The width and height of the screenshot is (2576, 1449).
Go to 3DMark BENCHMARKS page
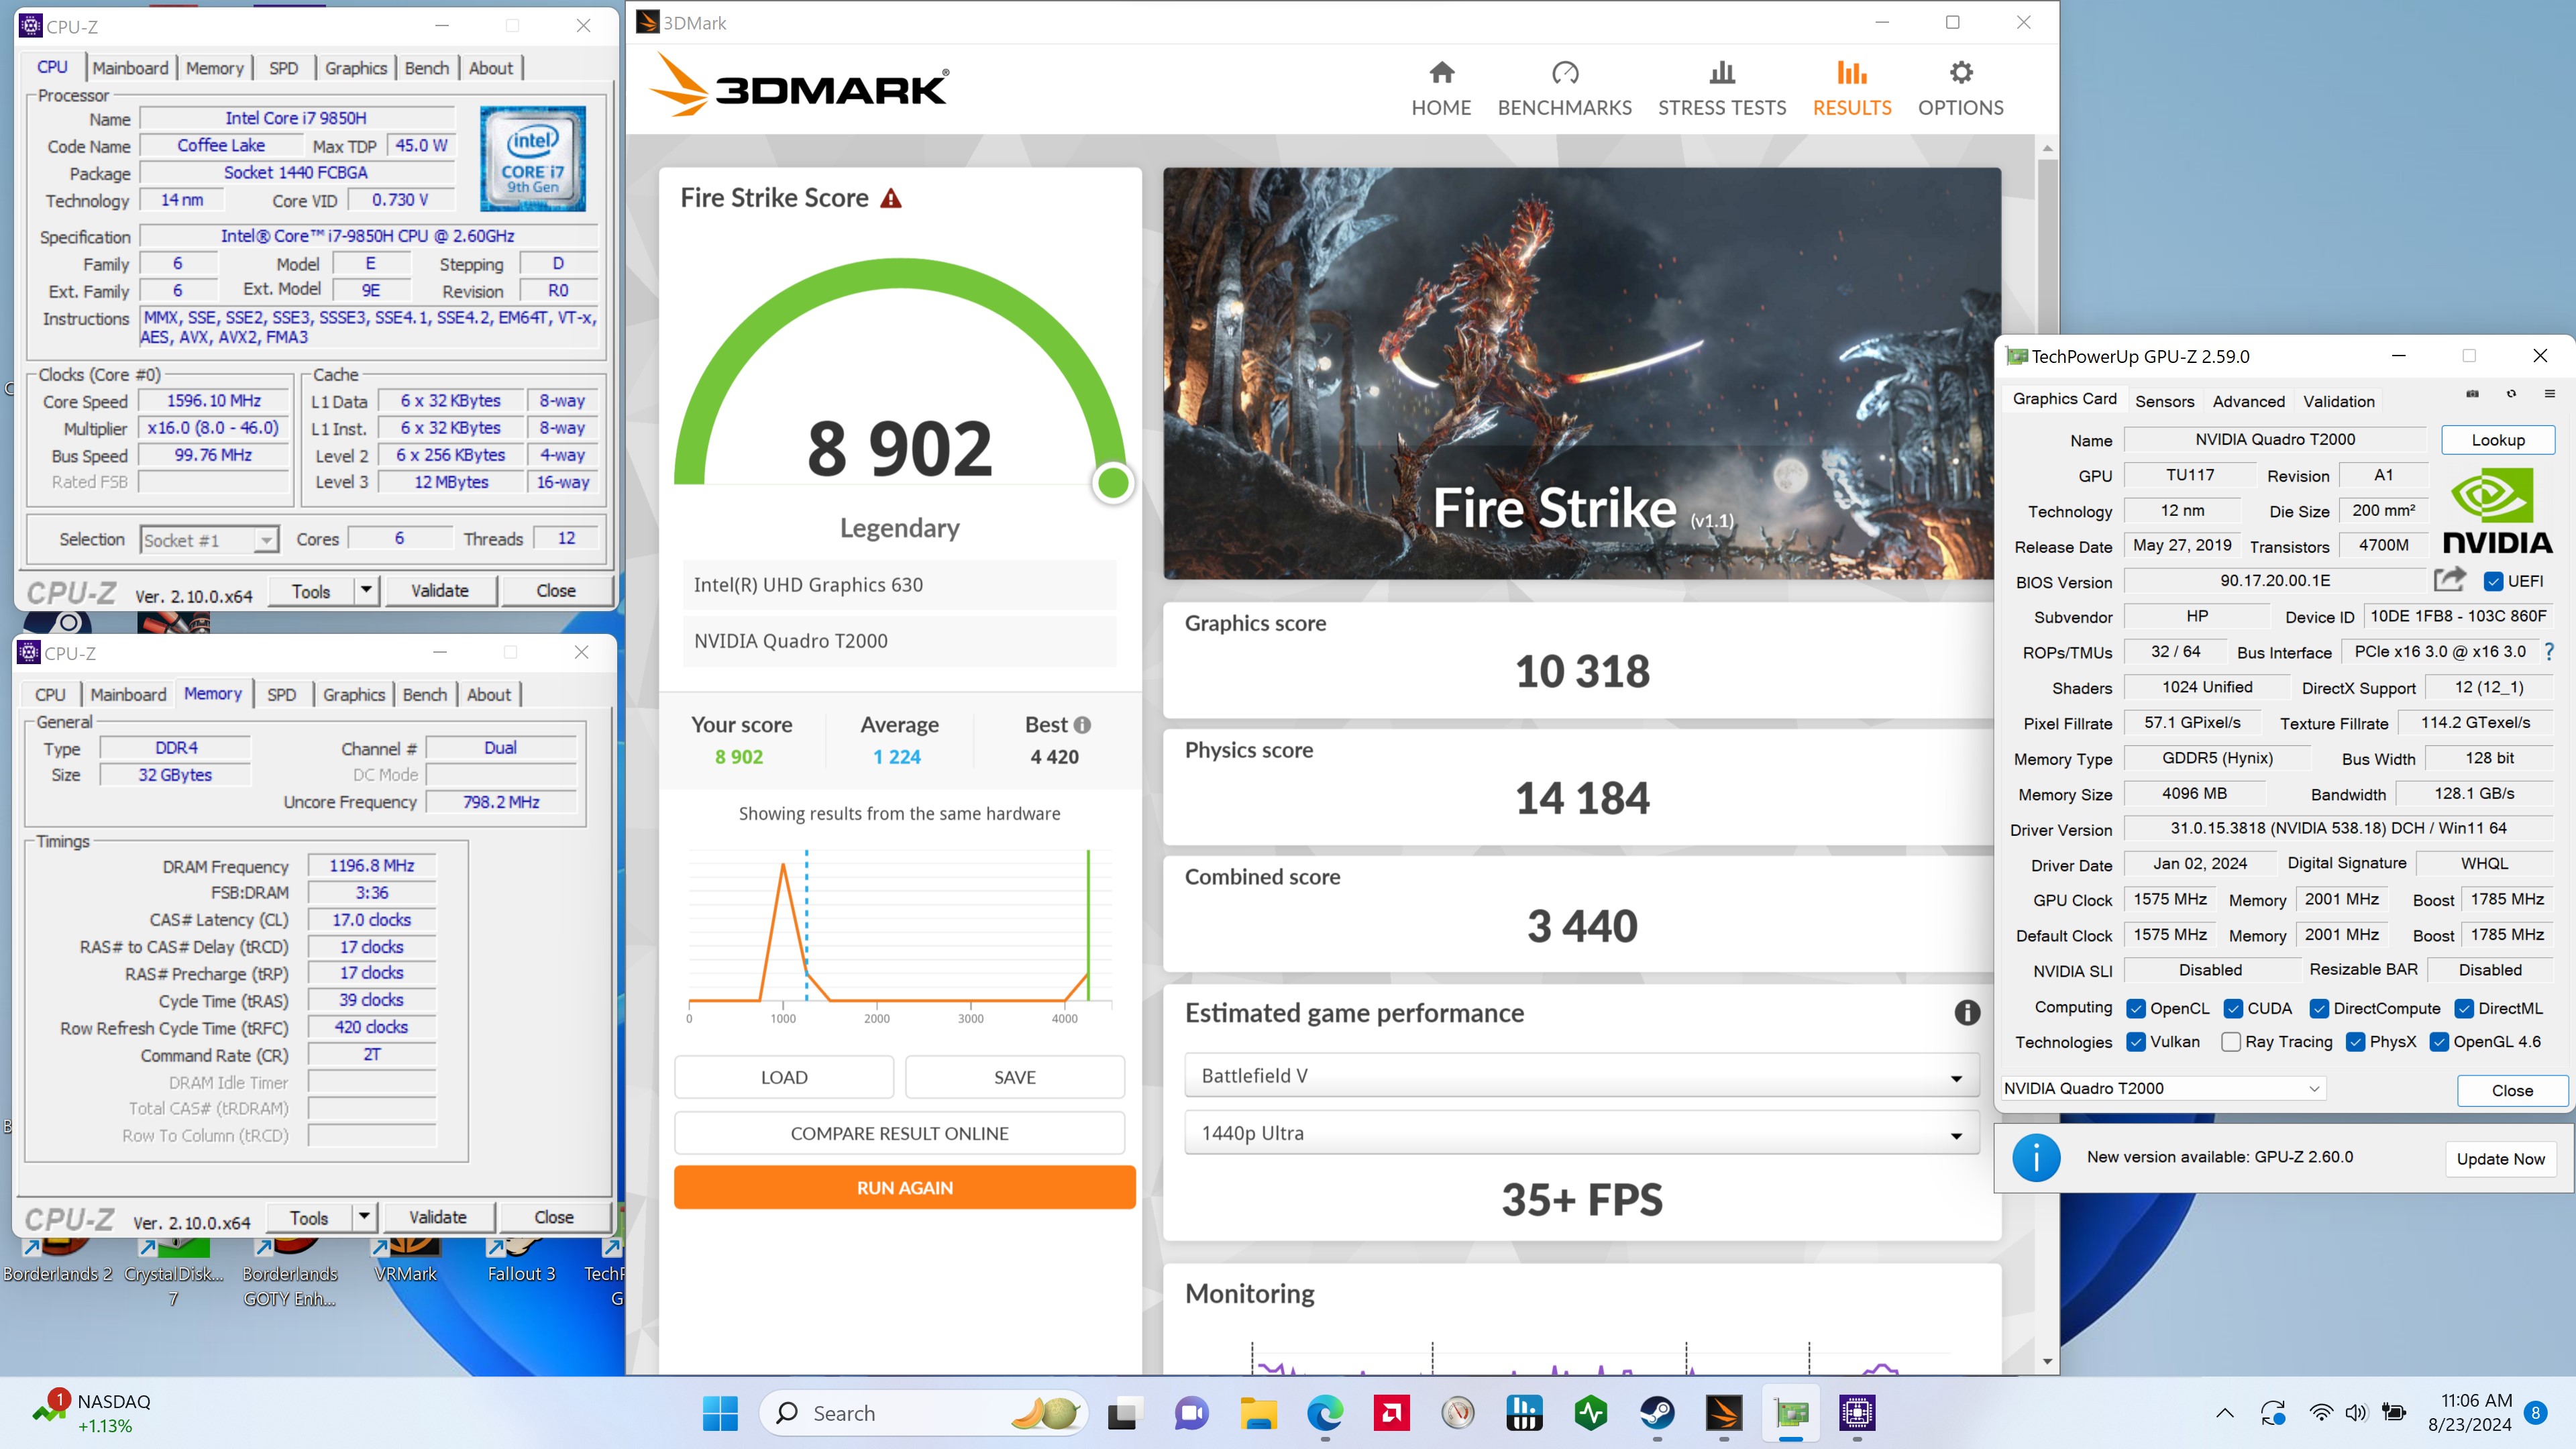(x=1564, y=88)
